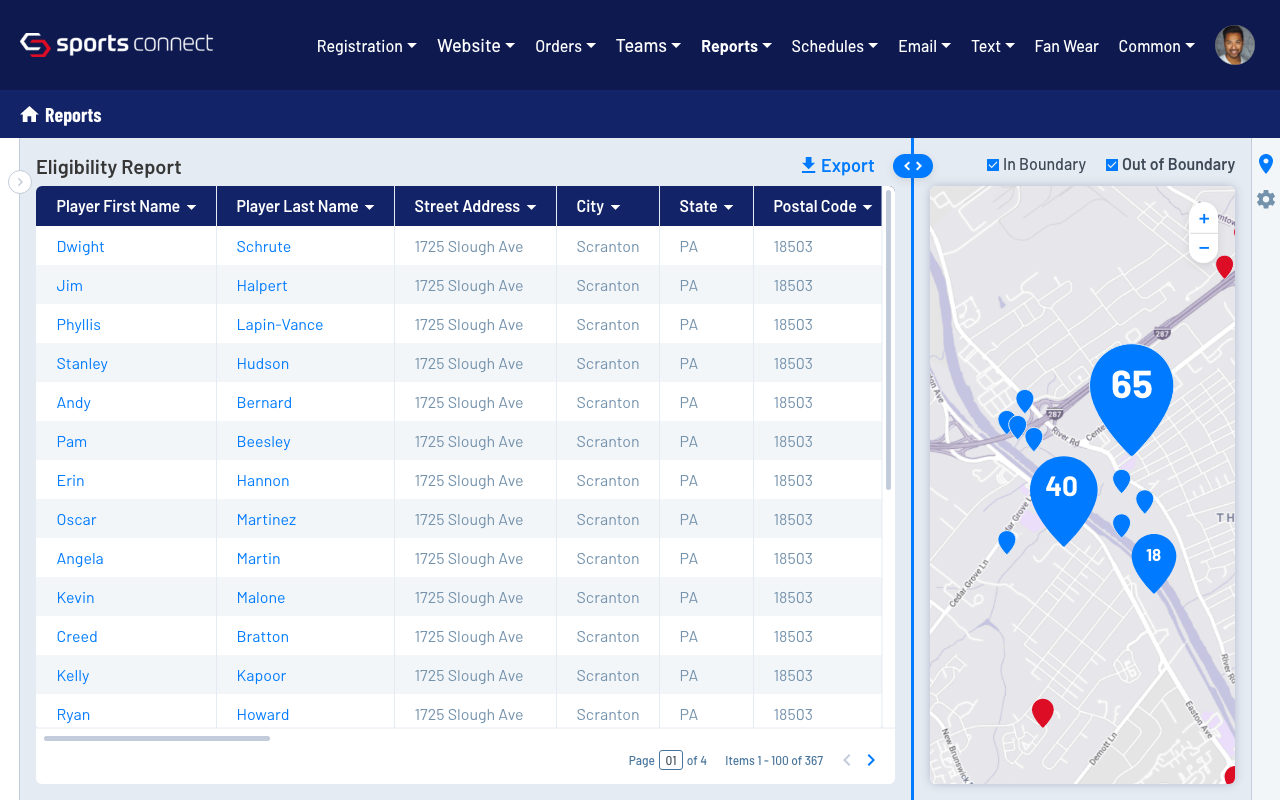The width and height of the screenshot is (1280, 800).
Task: Expand the Common menu
Action: tap(1156, 46)
